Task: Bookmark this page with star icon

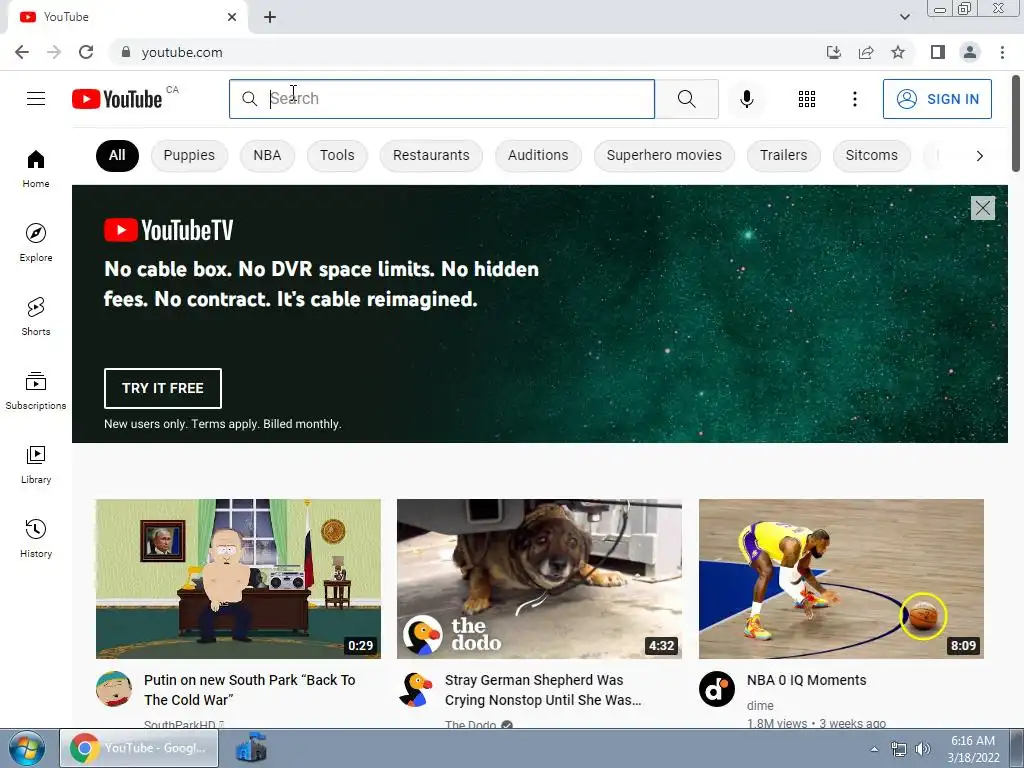Action: pyautogui.click(x=898, y=52)
